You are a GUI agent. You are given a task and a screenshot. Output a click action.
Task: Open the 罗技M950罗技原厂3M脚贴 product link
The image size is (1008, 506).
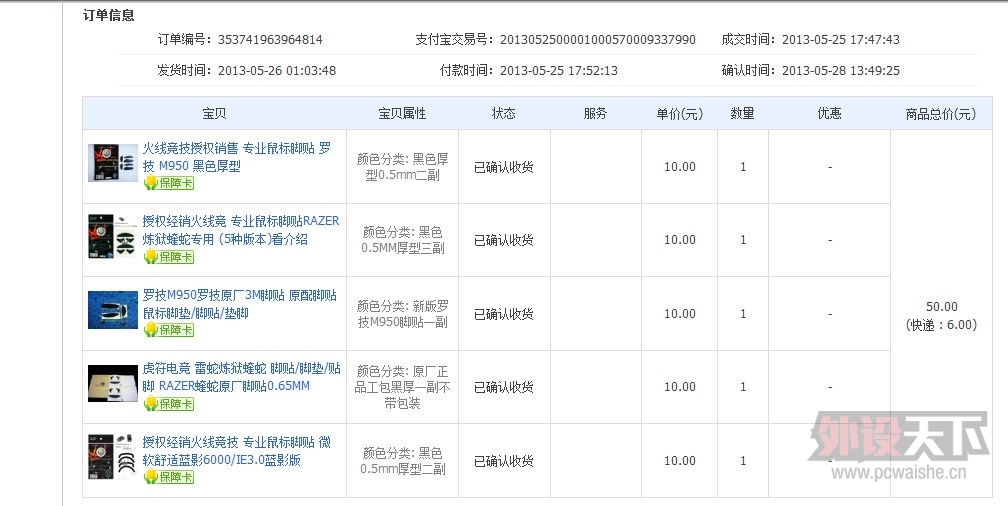coord(239,304)
